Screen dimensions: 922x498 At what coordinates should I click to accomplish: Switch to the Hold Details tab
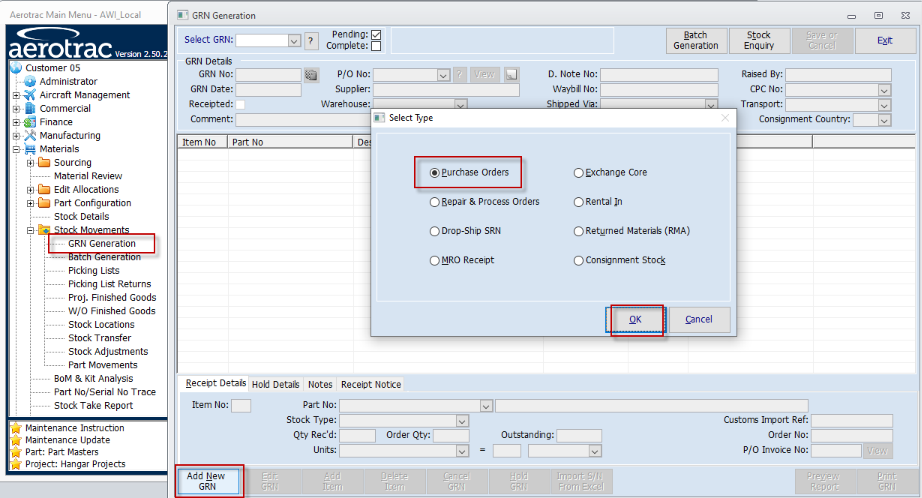[275, 385]
